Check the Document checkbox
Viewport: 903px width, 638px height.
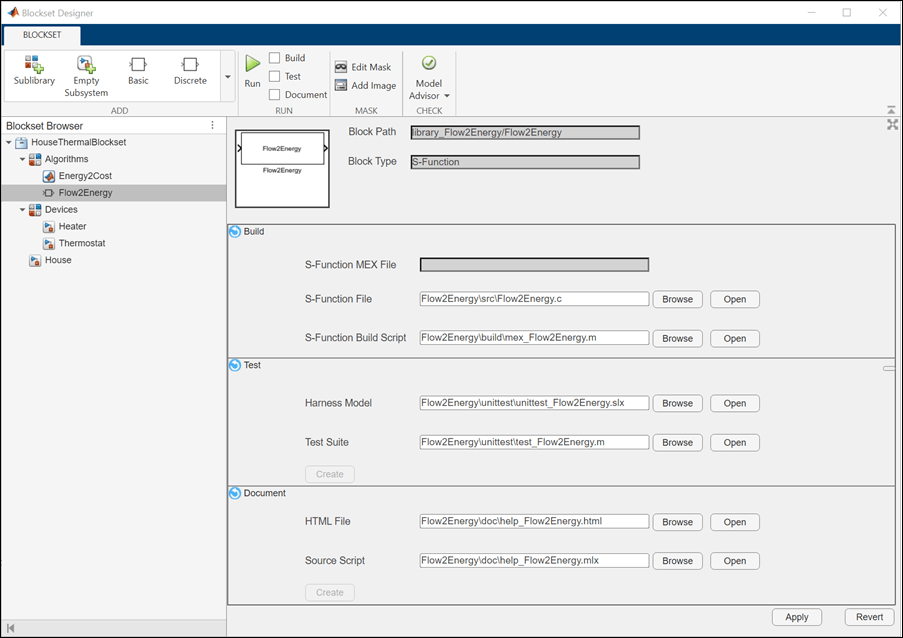[x=275, y=95]
